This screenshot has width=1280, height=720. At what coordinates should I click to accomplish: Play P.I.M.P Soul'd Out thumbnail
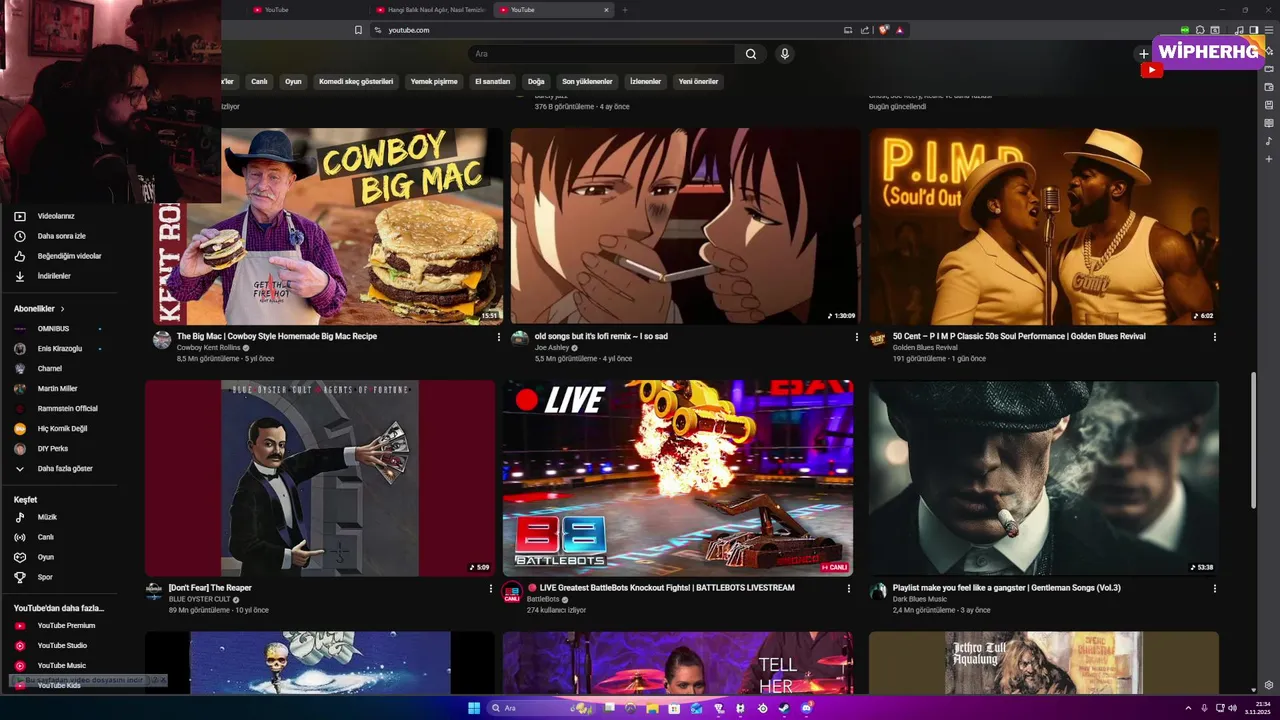1044,226
